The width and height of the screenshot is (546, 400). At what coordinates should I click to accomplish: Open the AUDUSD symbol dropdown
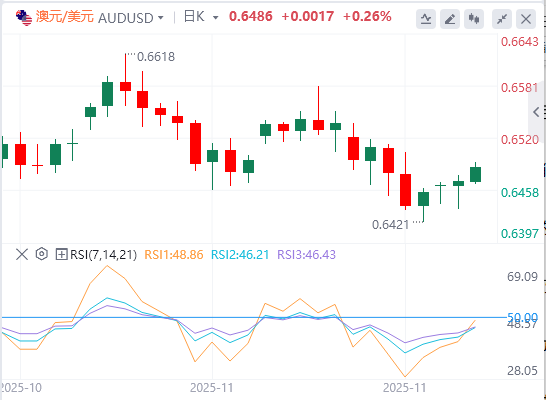(x=161, y=17)
